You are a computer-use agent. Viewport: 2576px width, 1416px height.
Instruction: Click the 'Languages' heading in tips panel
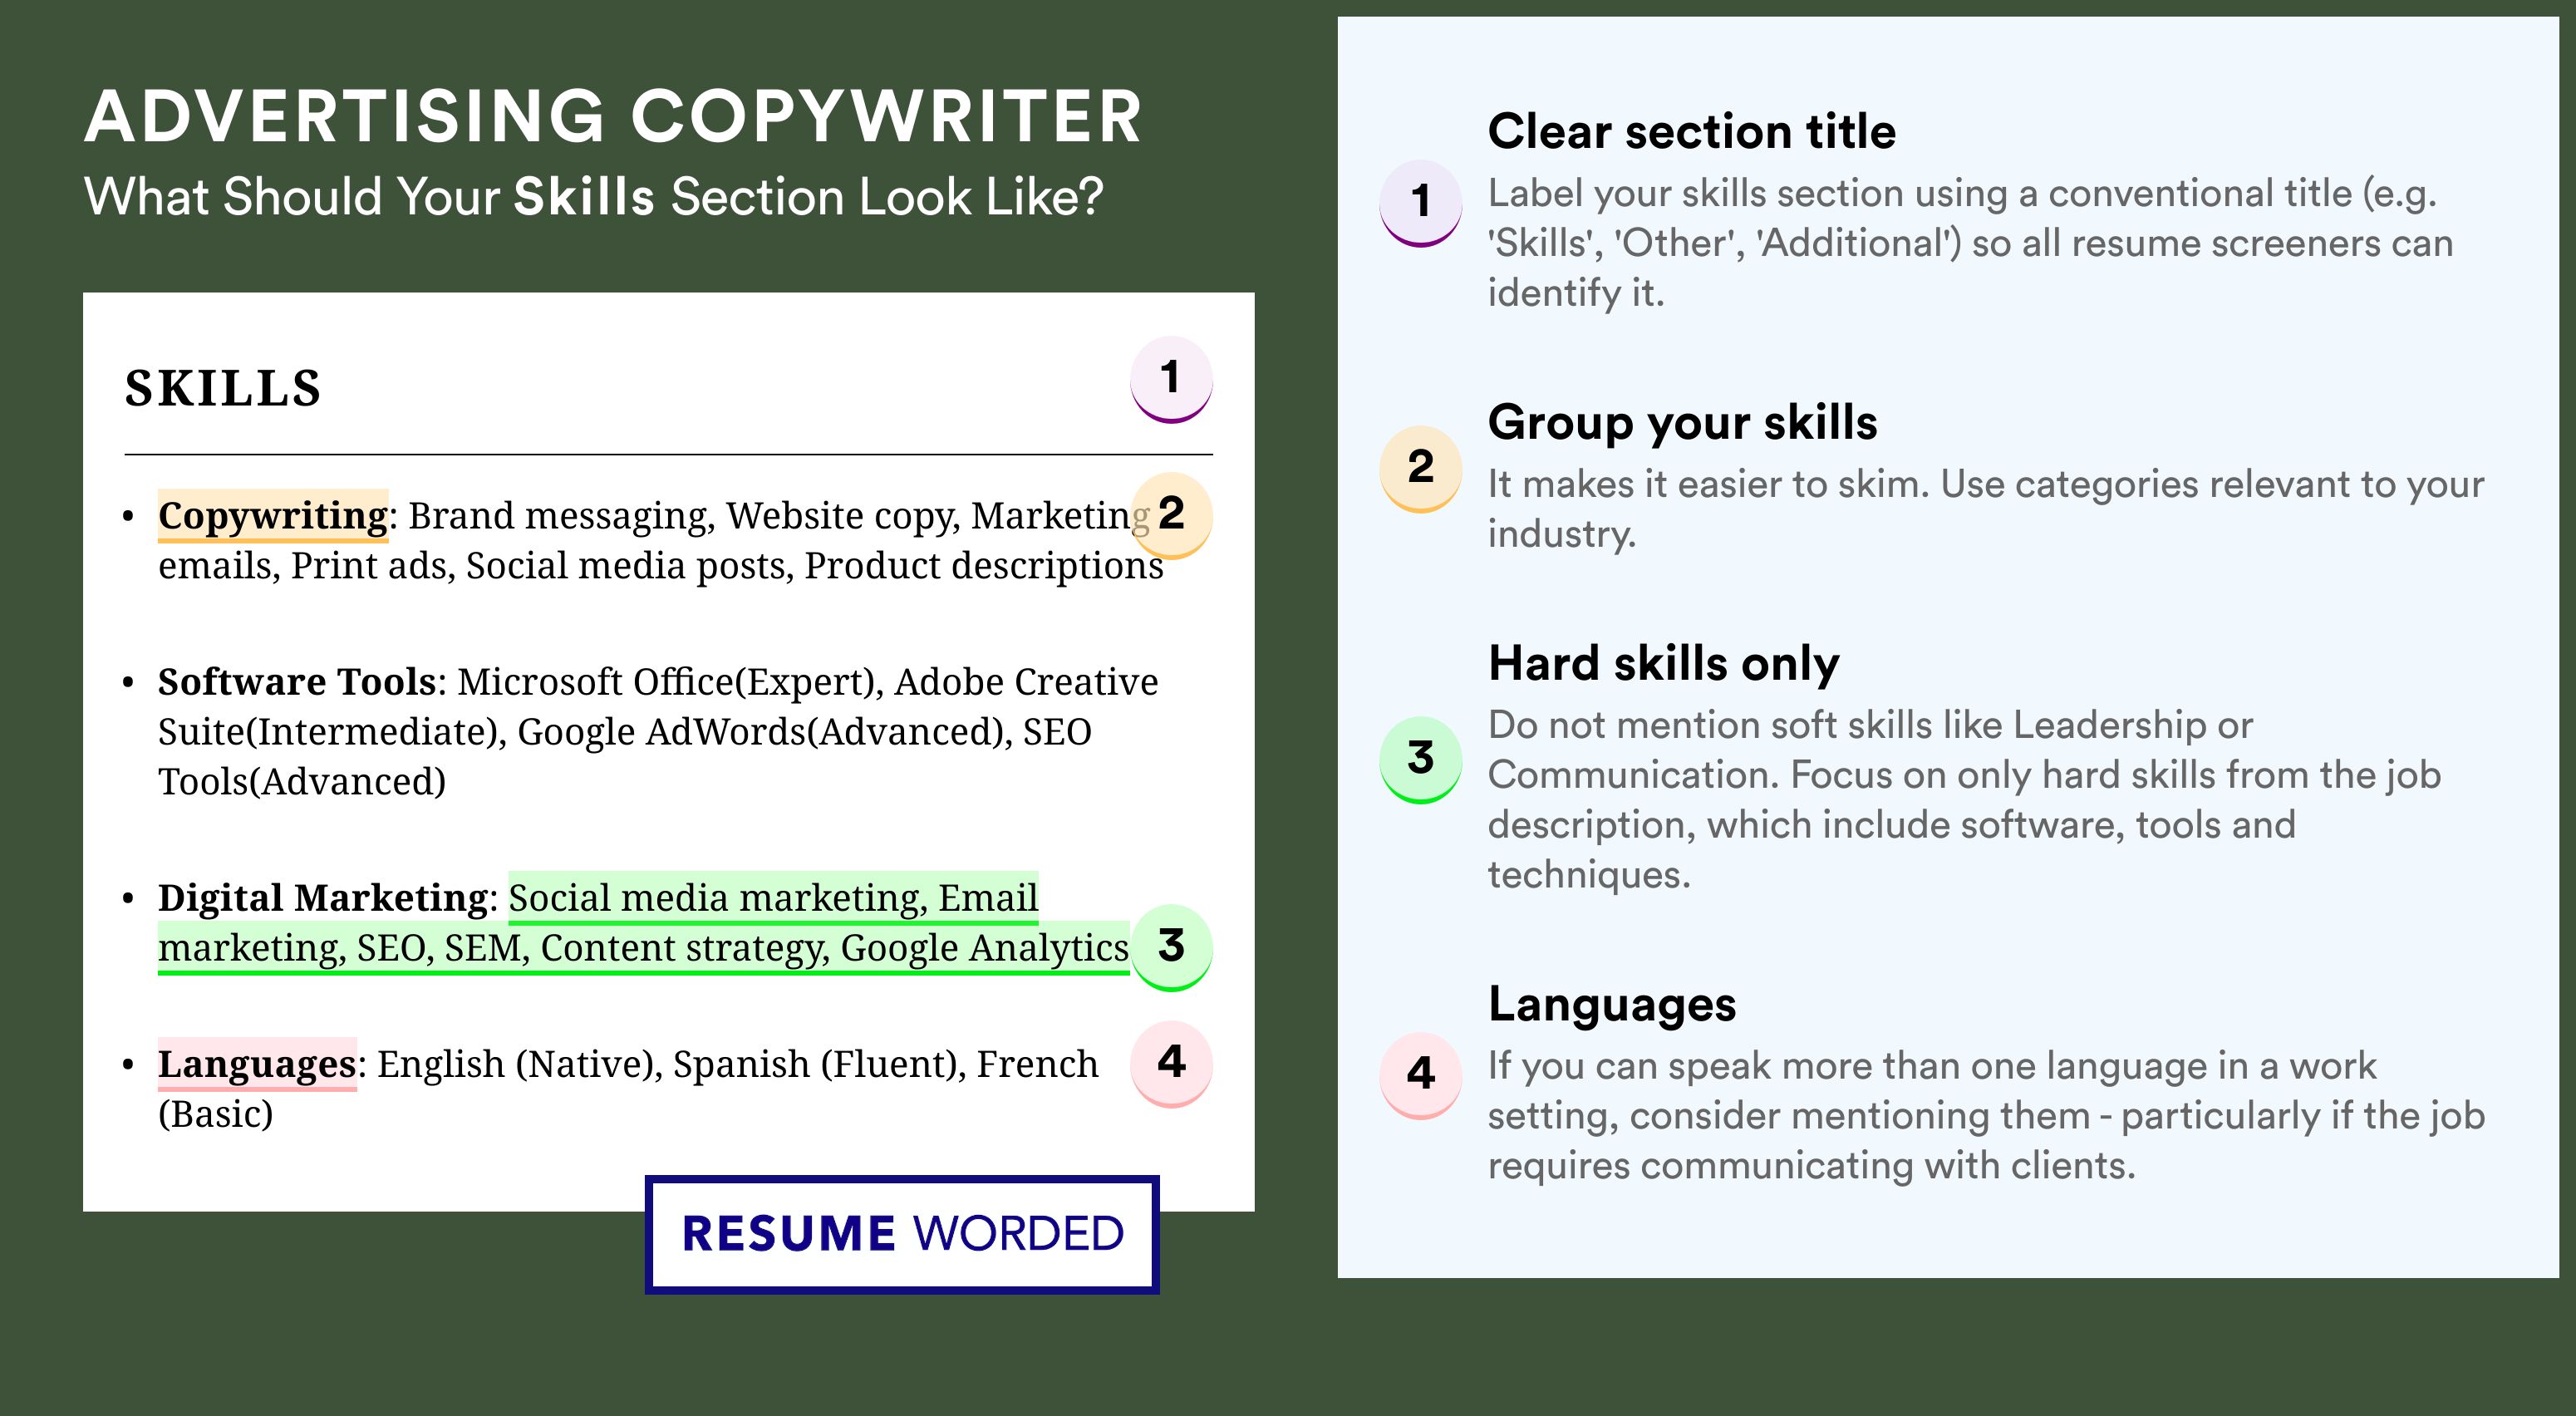[x=1612, y=1005]
